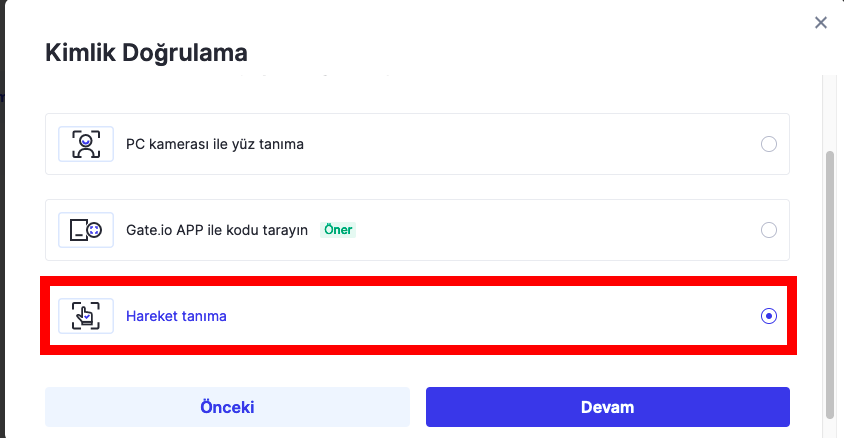This screenshot has width=844, height=438.
Task: Select the Gate.io APP radio button
Action: click(769, 230)
